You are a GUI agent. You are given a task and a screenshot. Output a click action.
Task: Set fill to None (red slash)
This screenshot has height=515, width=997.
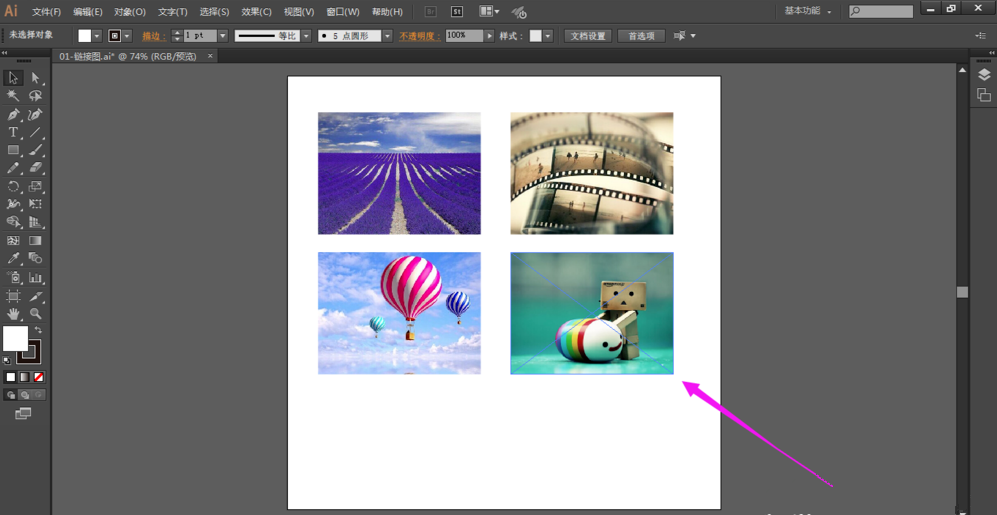coord(39,377)
